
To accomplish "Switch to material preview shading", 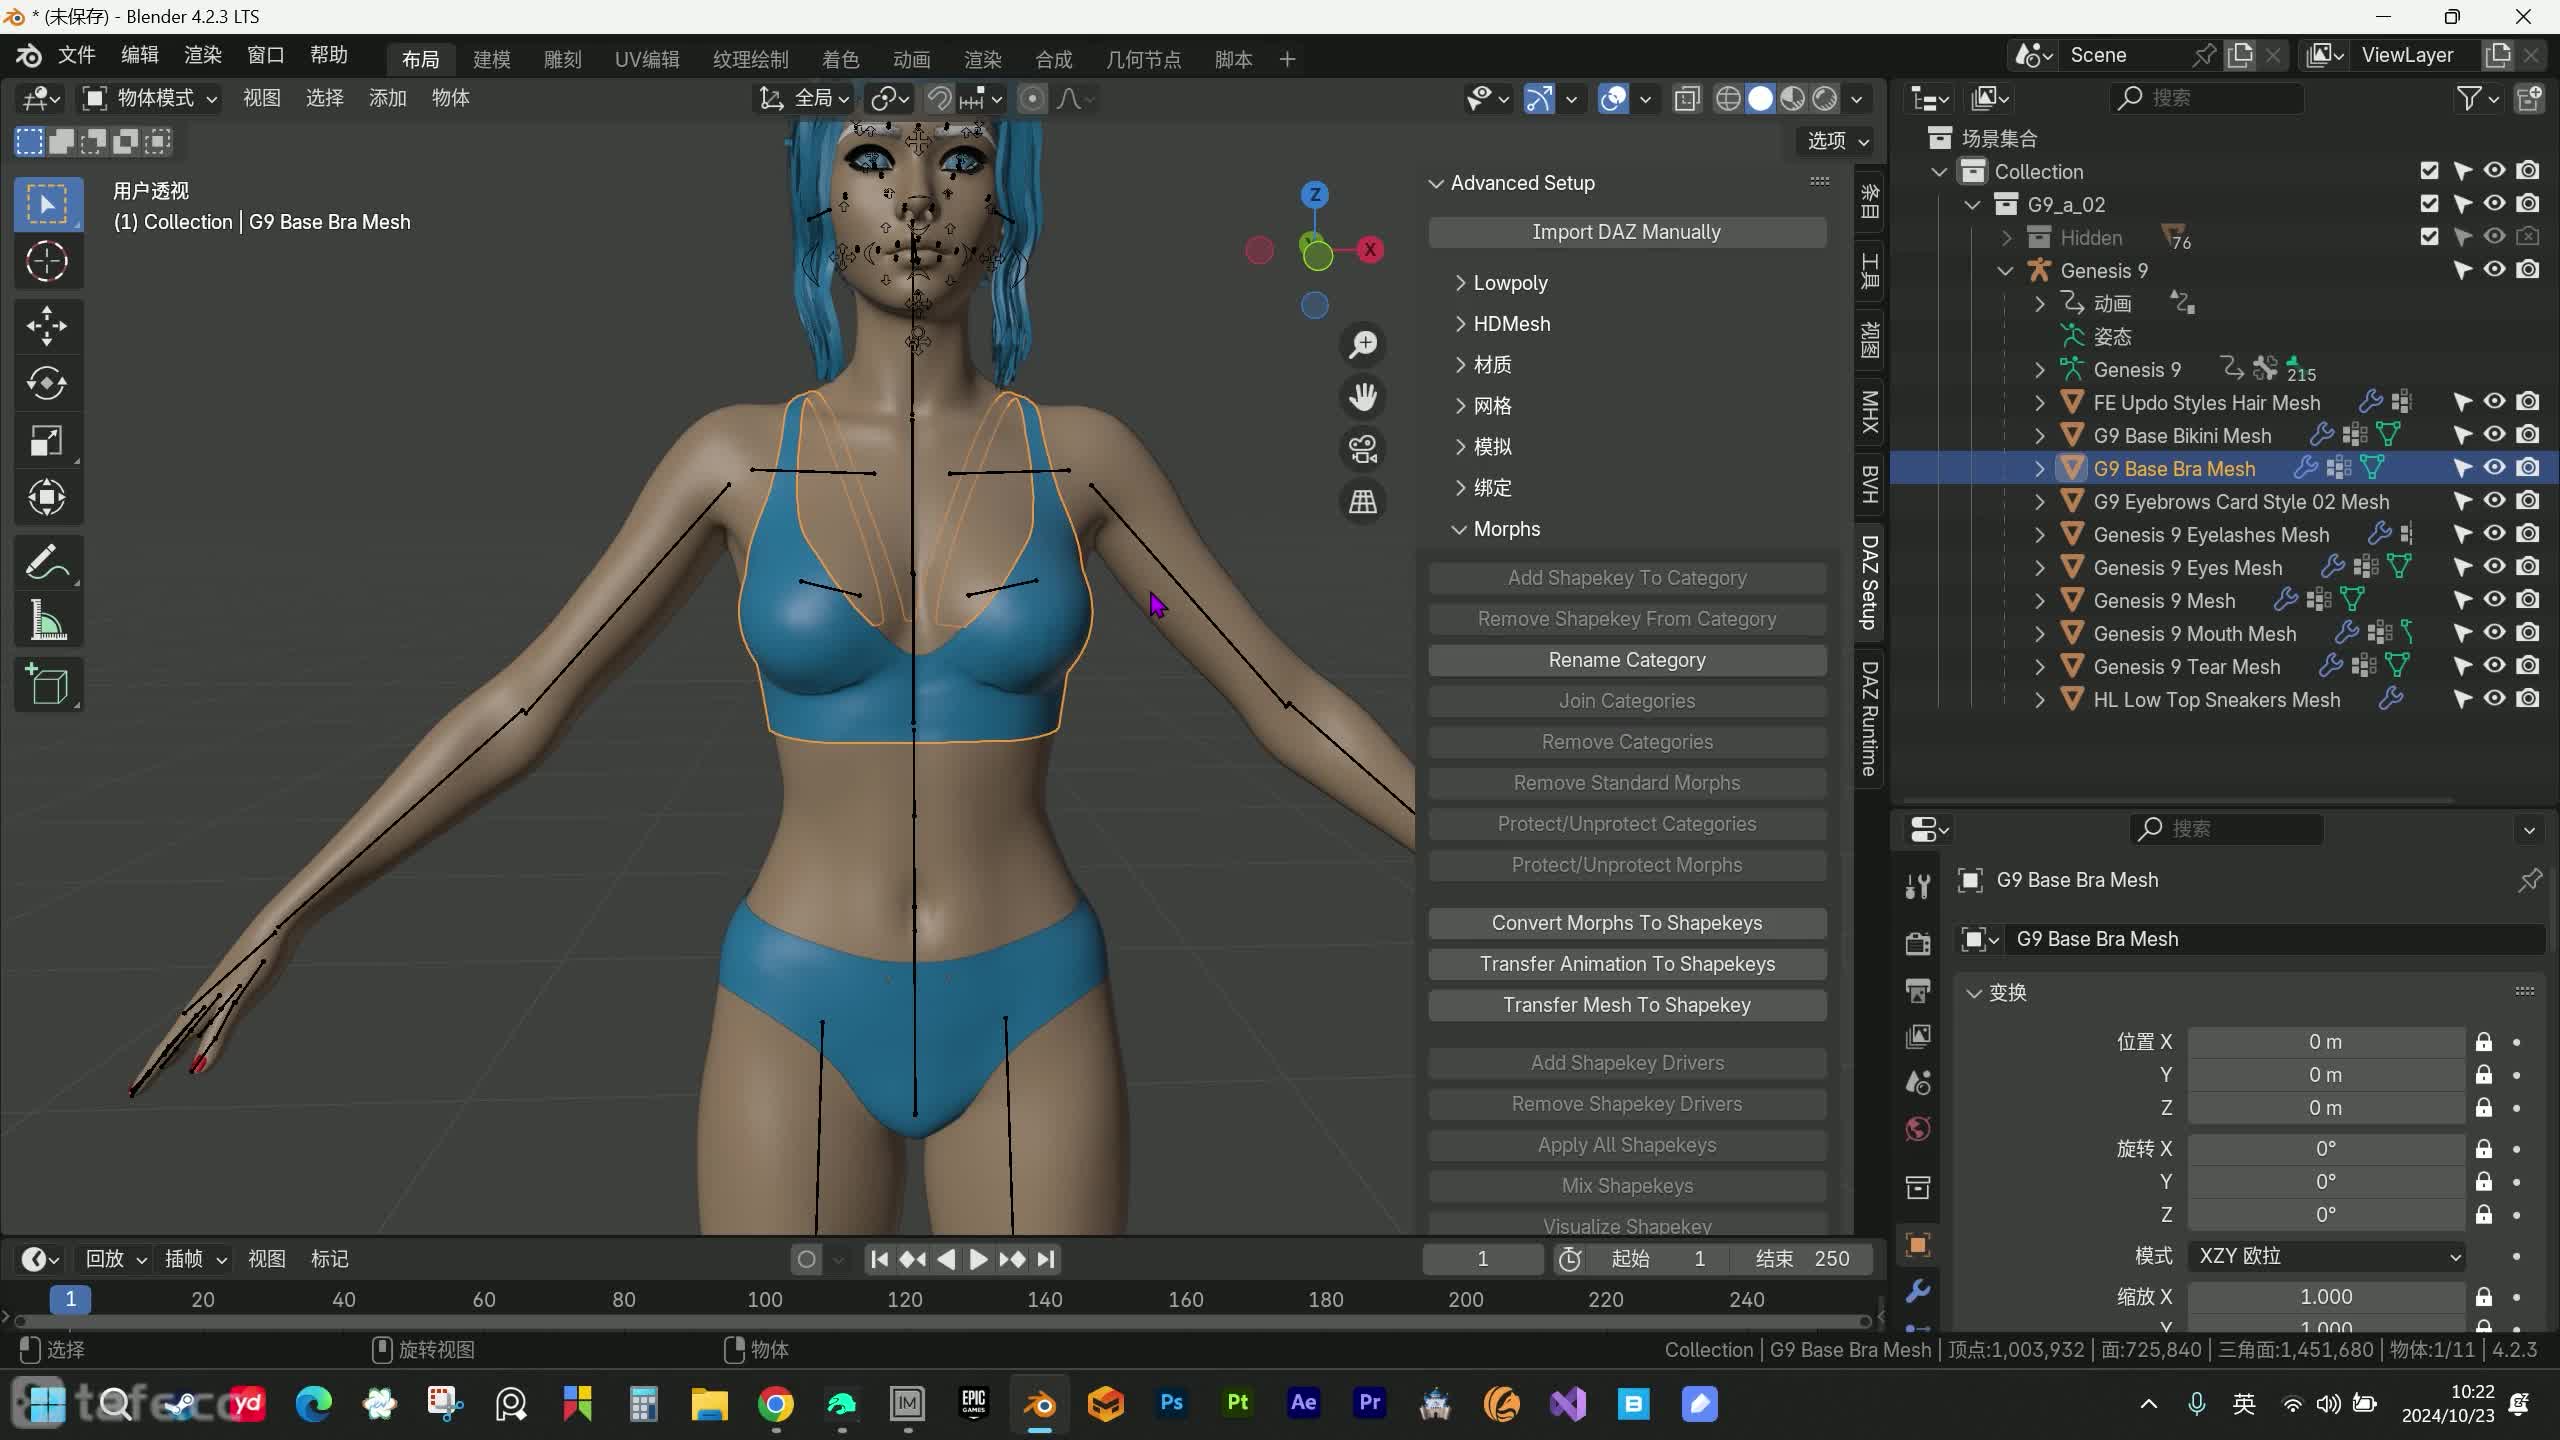I will (1792, 98).
